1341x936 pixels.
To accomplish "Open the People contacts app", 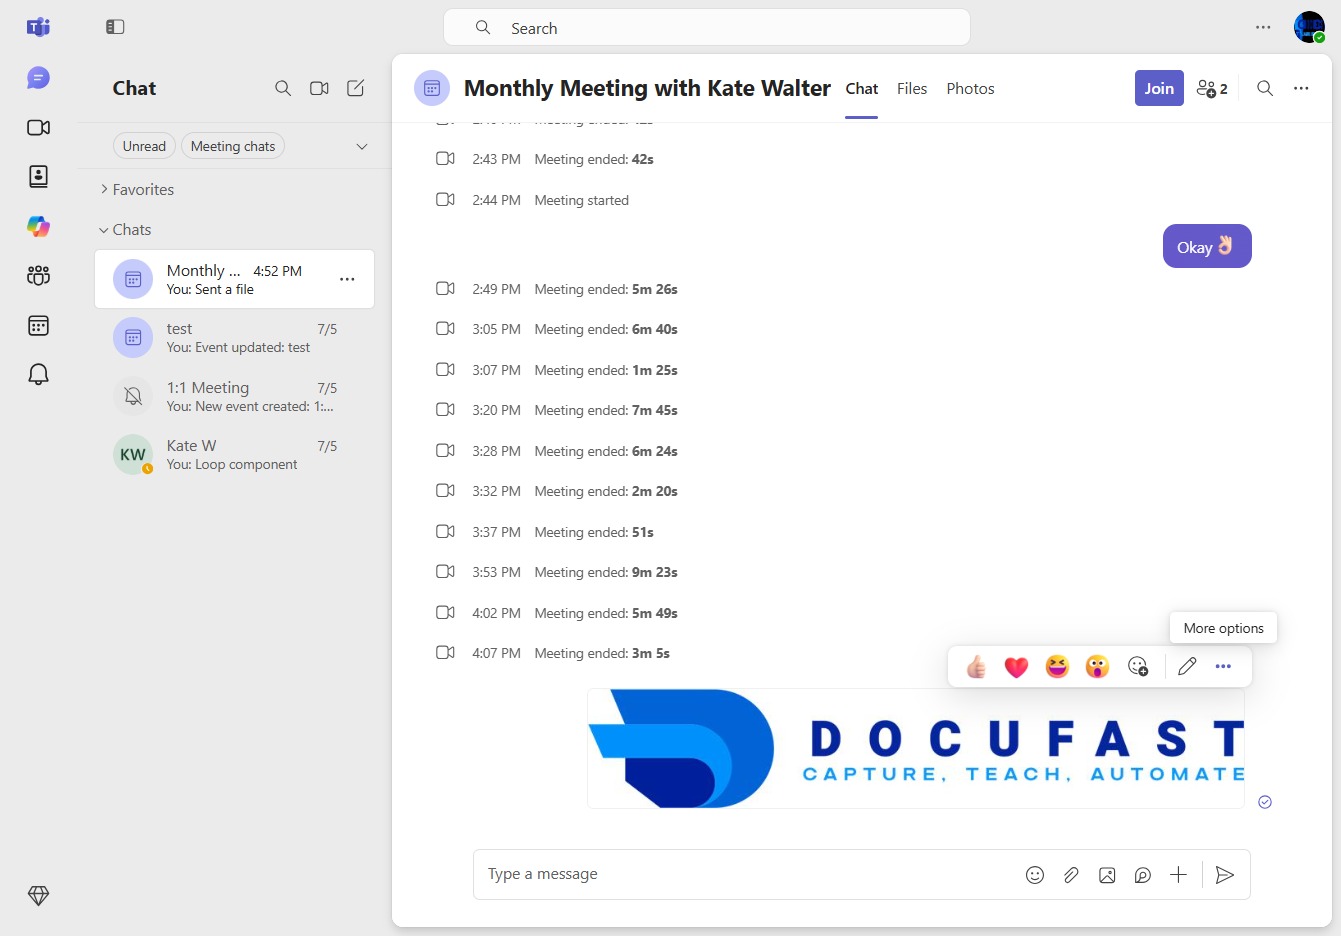I will point(38,176).
